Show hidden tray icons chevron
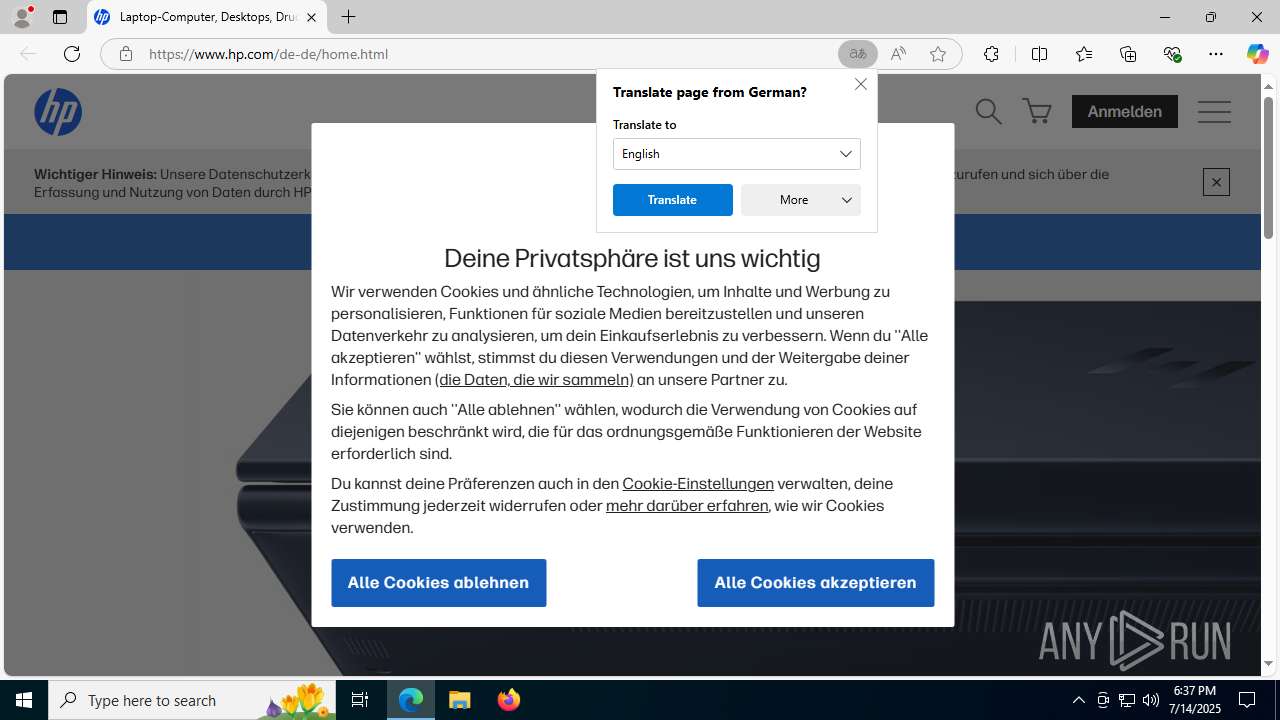Viewport: 1280px width, 720px height. [1078, 700]
